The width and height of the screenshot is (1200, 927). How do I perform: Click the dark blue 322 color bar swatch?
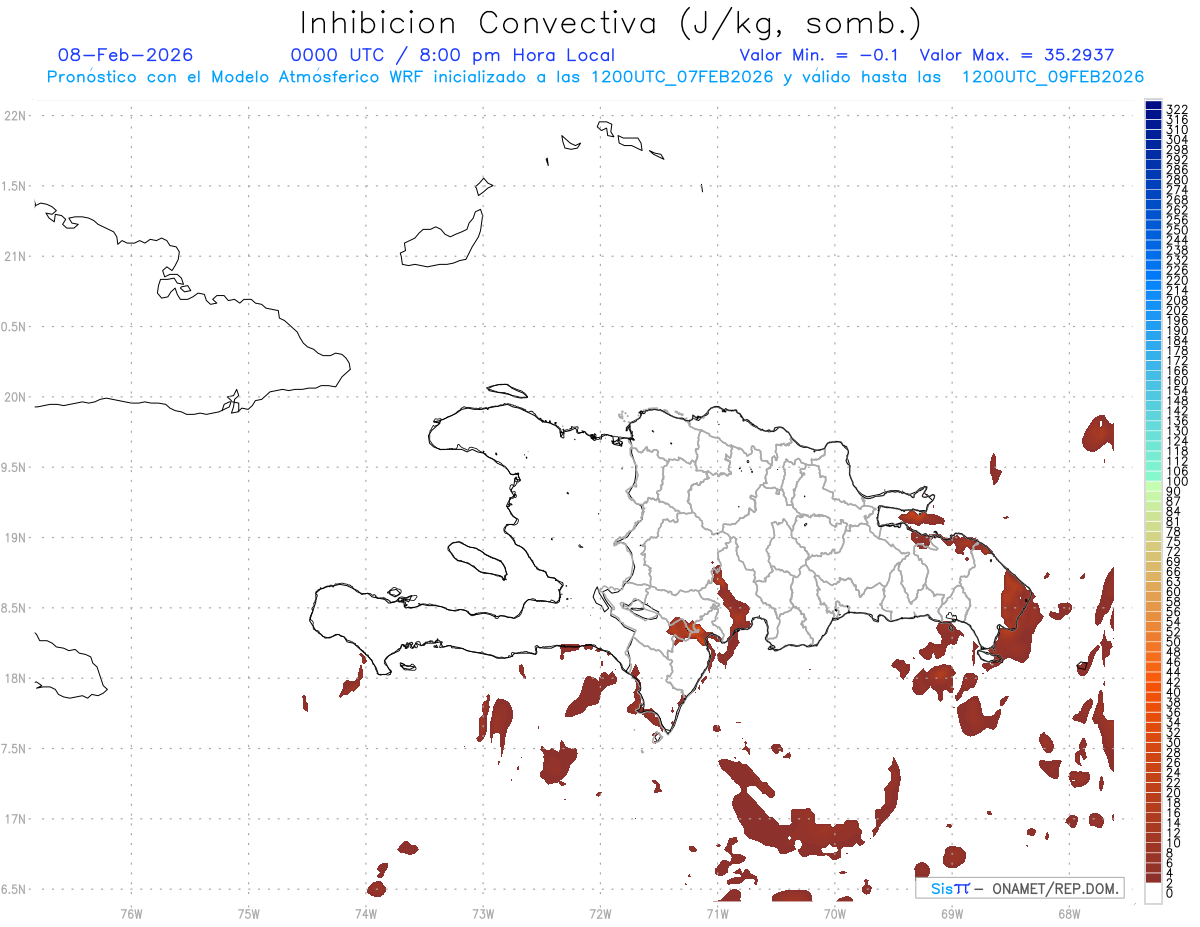click(1153, 105)
